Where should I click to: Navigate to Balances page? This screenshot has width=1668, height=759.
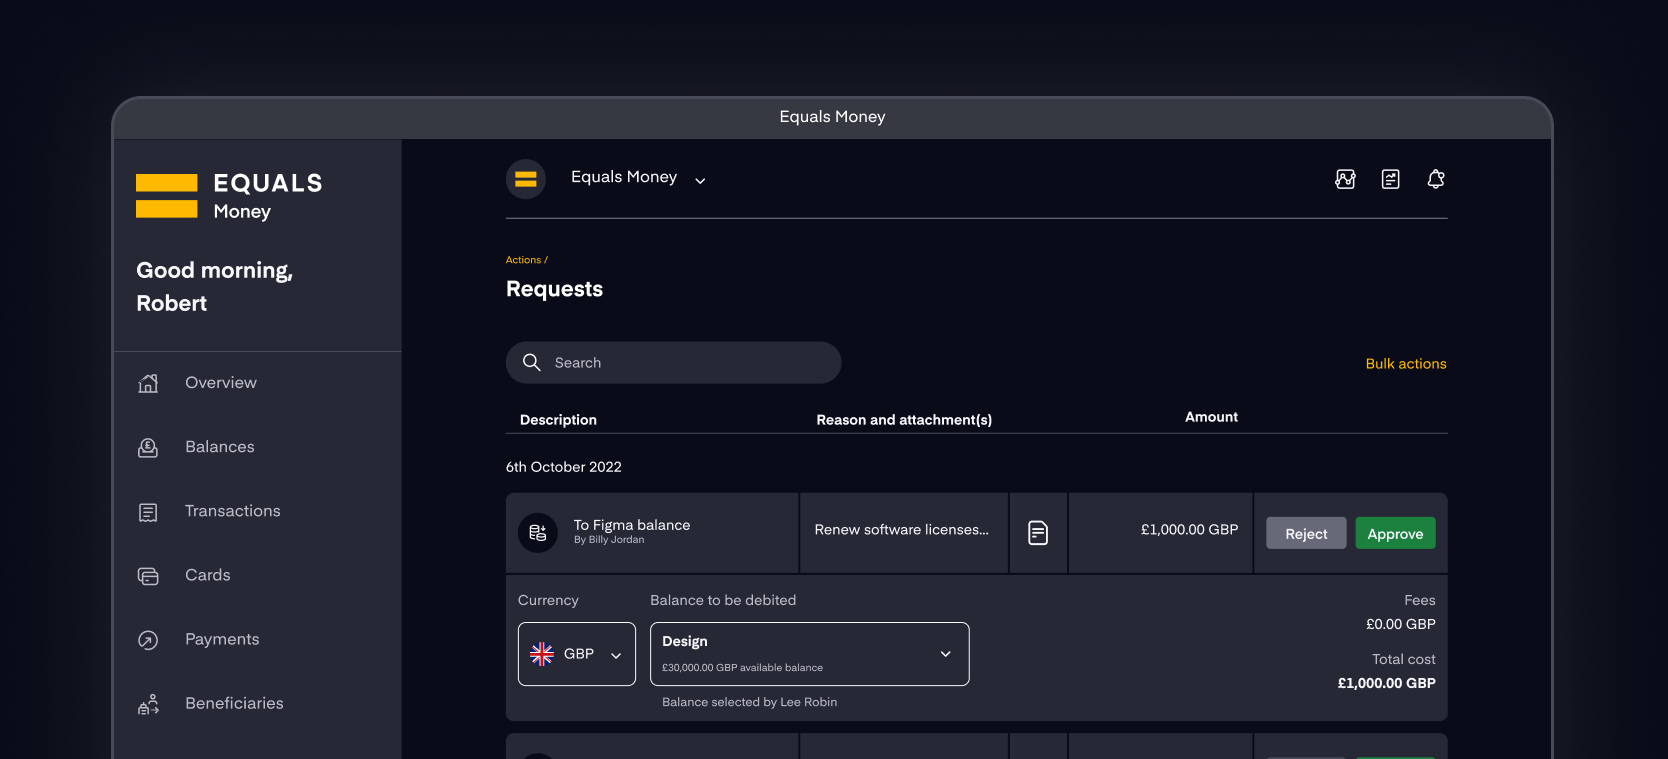click(220, 447)
